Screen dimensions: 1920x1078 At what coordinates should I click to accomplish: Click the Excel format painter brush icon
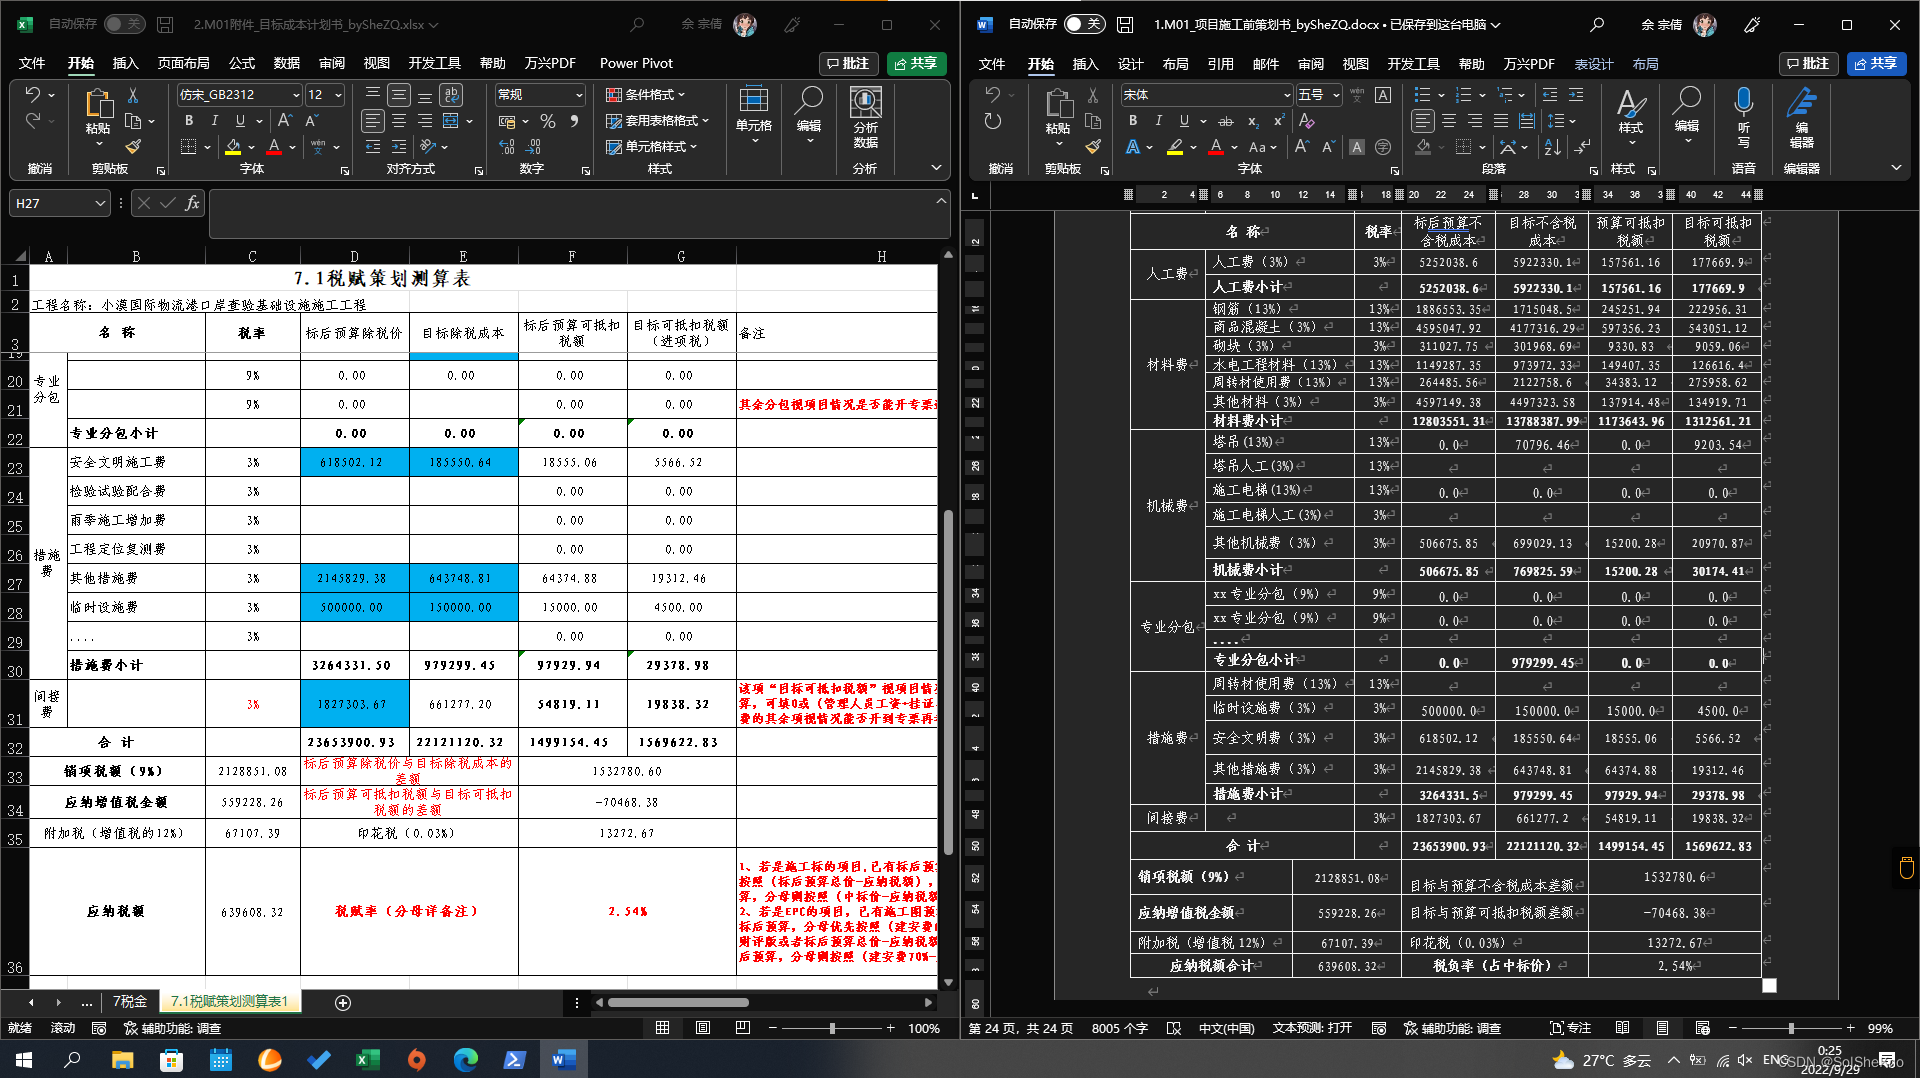click(x=133, y=146)
